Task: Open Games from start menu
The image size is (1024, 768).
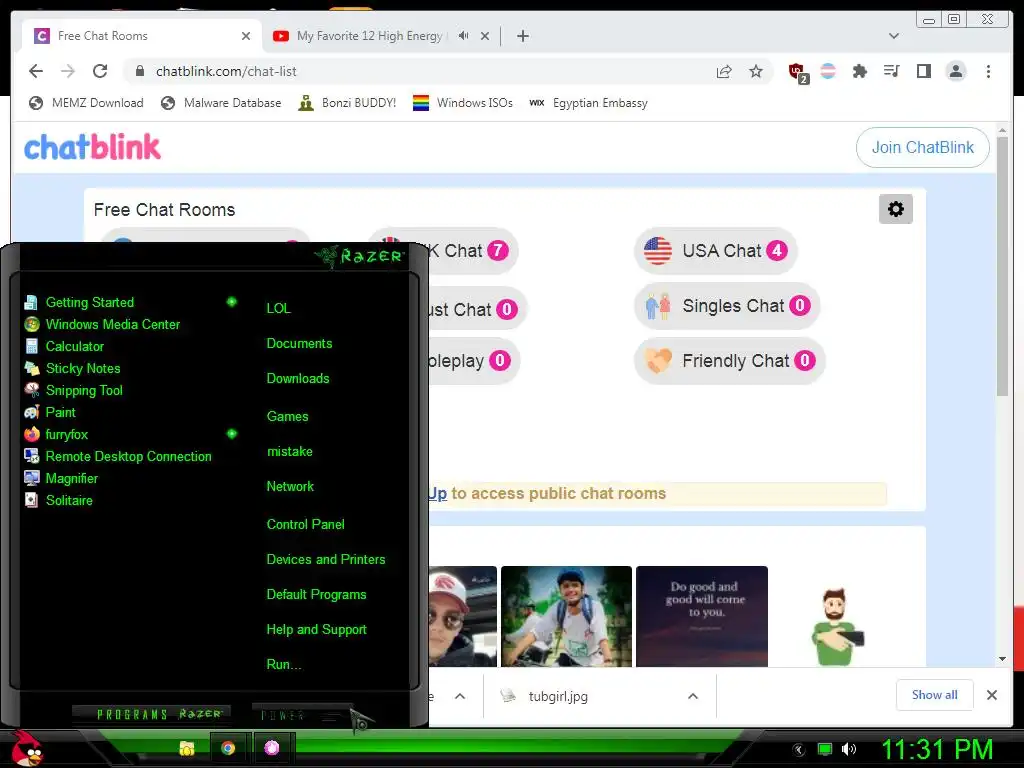Action: pyautogui.click(x=287, y=417)
